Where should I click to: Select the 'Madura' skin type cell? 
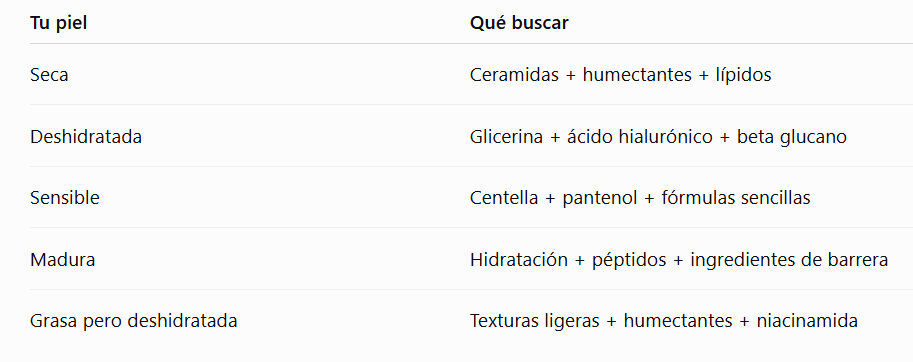[62, 260]
